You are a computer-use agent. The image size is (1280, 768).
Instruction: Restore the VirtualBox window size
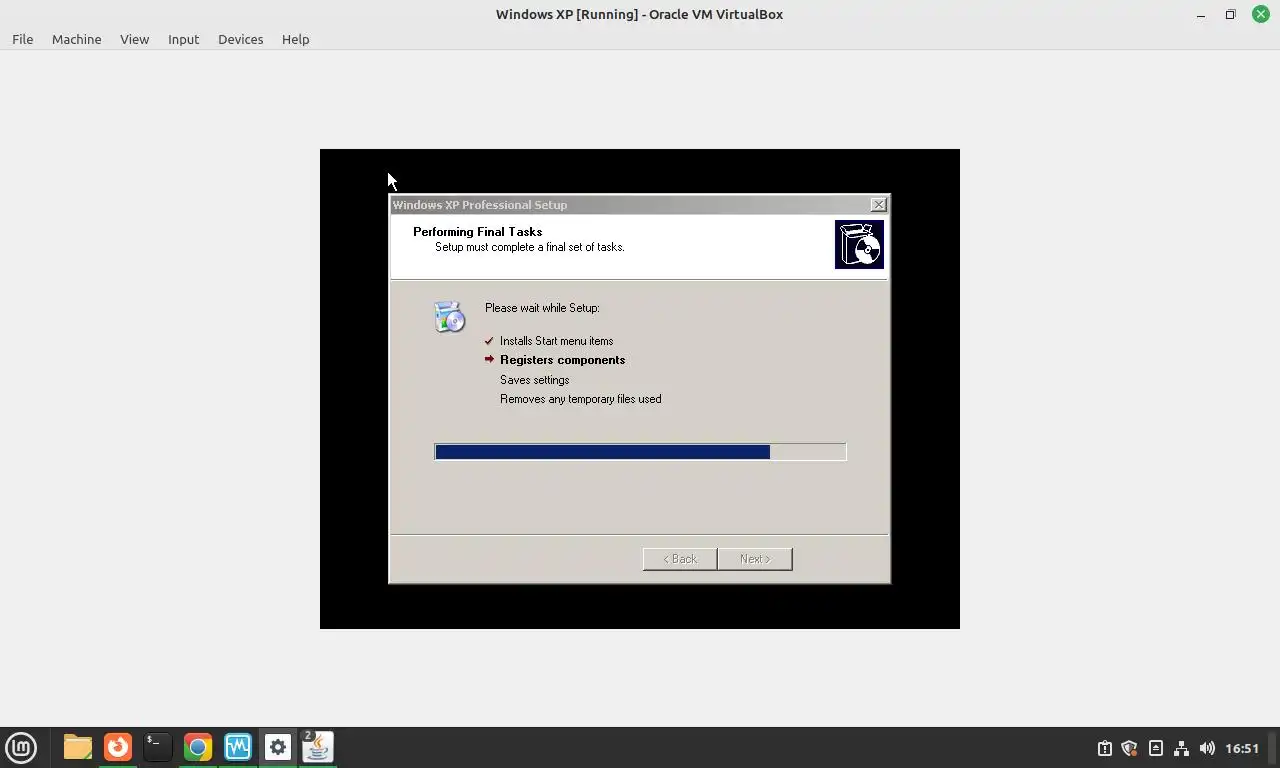[x=1230, y=14]
